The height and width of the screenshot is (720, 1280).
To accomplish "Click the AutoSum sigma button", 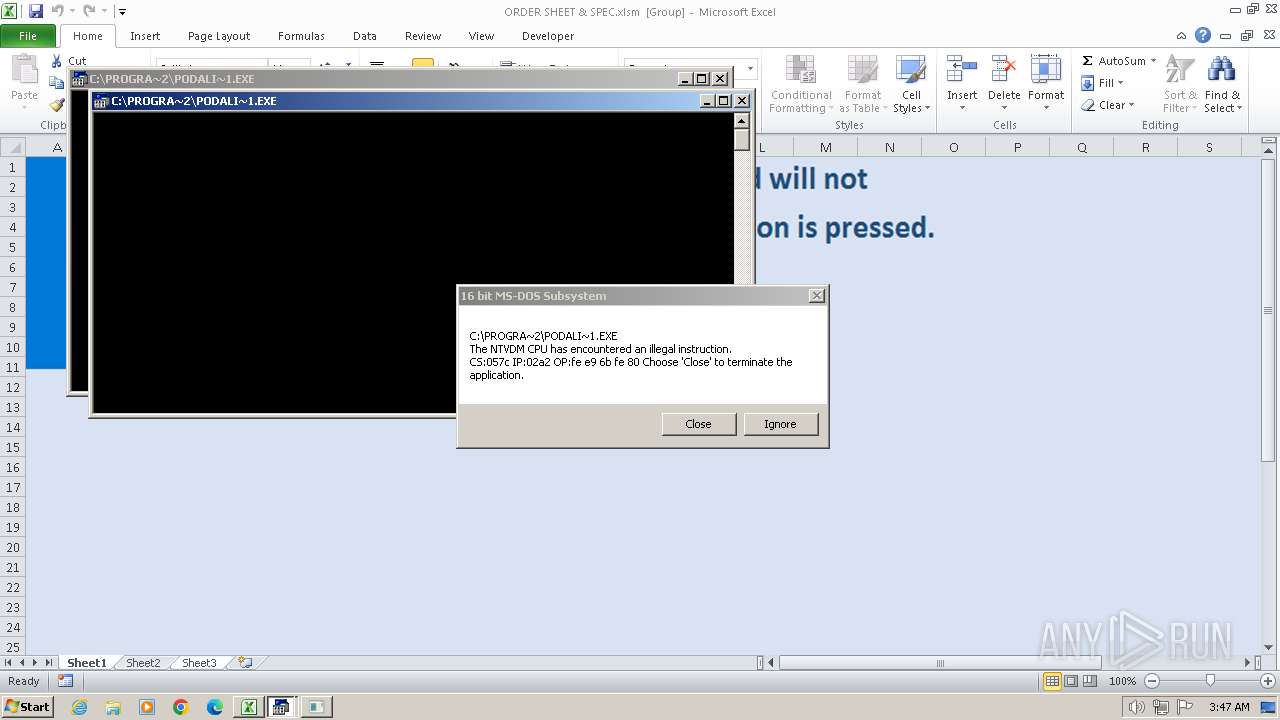I will (x=1112, y=61).
